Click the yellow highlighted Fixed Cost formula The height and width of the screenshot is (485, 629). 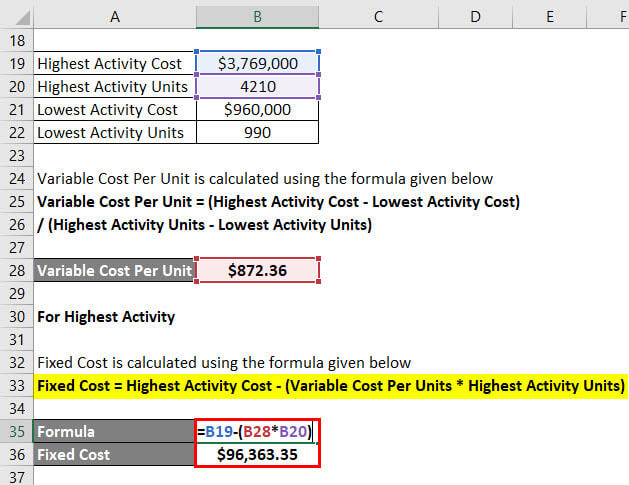tap(331, 386)
